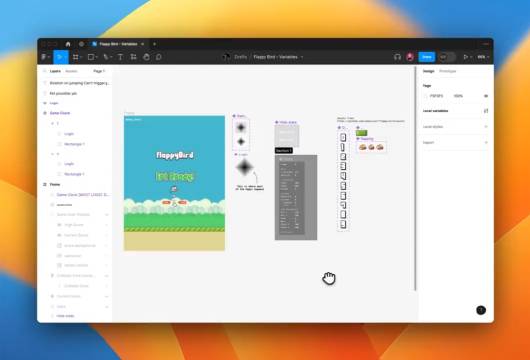Add a new local style
Screen dimensions: 530x360
(x=486, y=127)
